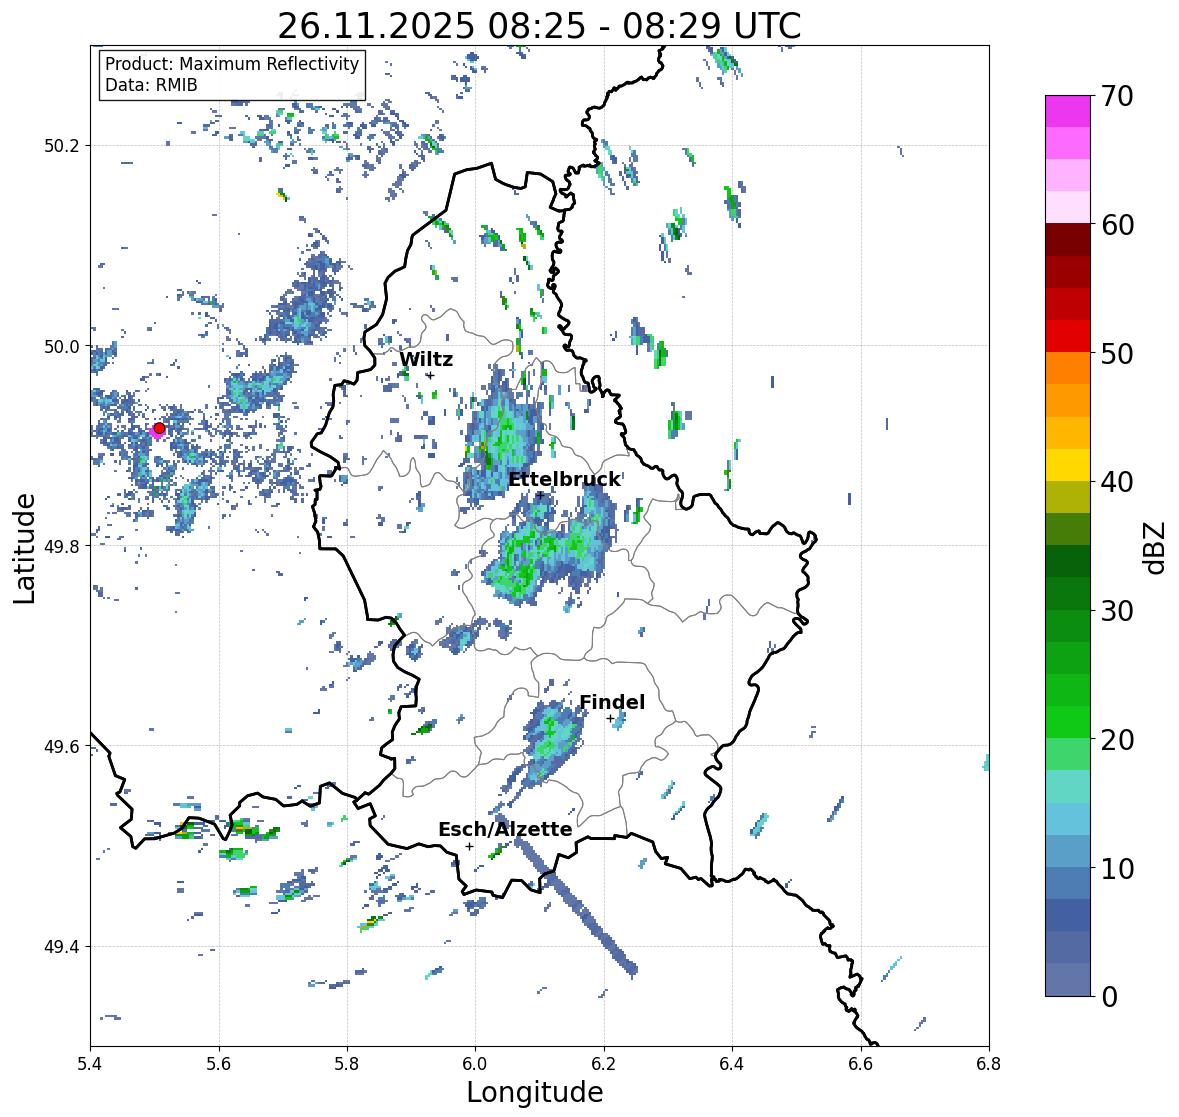Click the 5.6 longitude tick label
Screen dimensions: 1179x1117
(x=219, y=1063)
